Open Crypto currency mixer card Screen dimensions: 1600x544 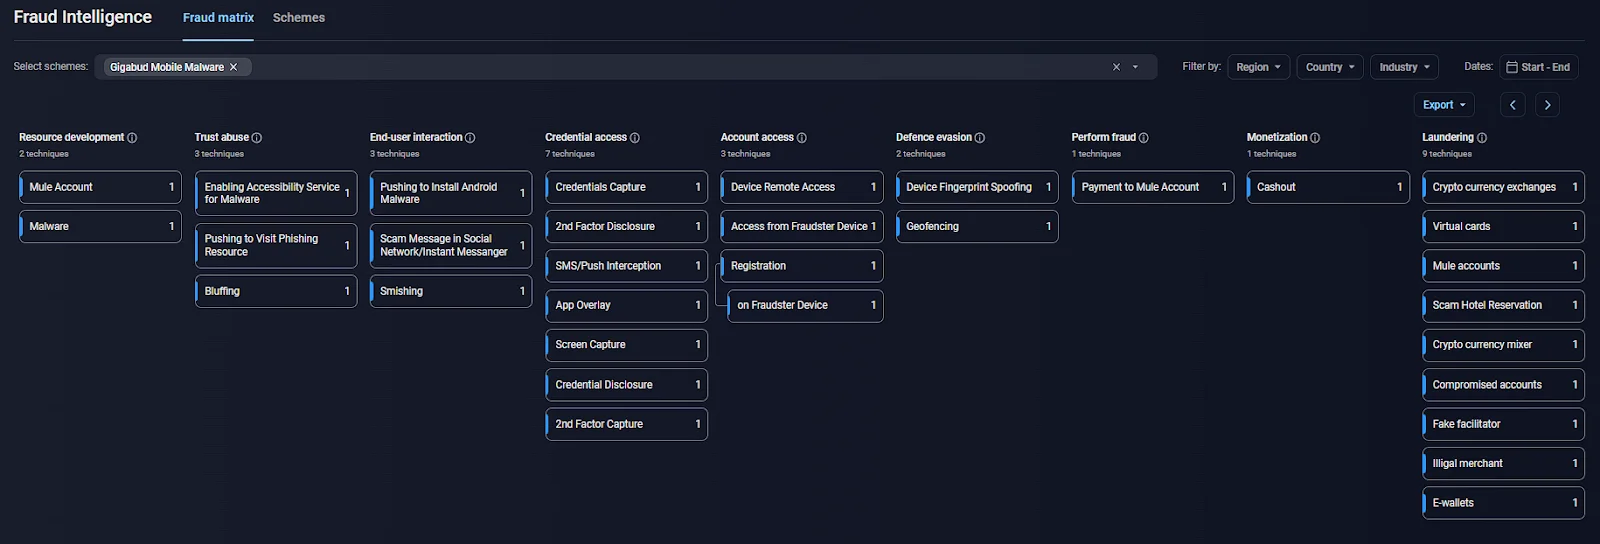pyautogui.click(x=1503, y=345)
